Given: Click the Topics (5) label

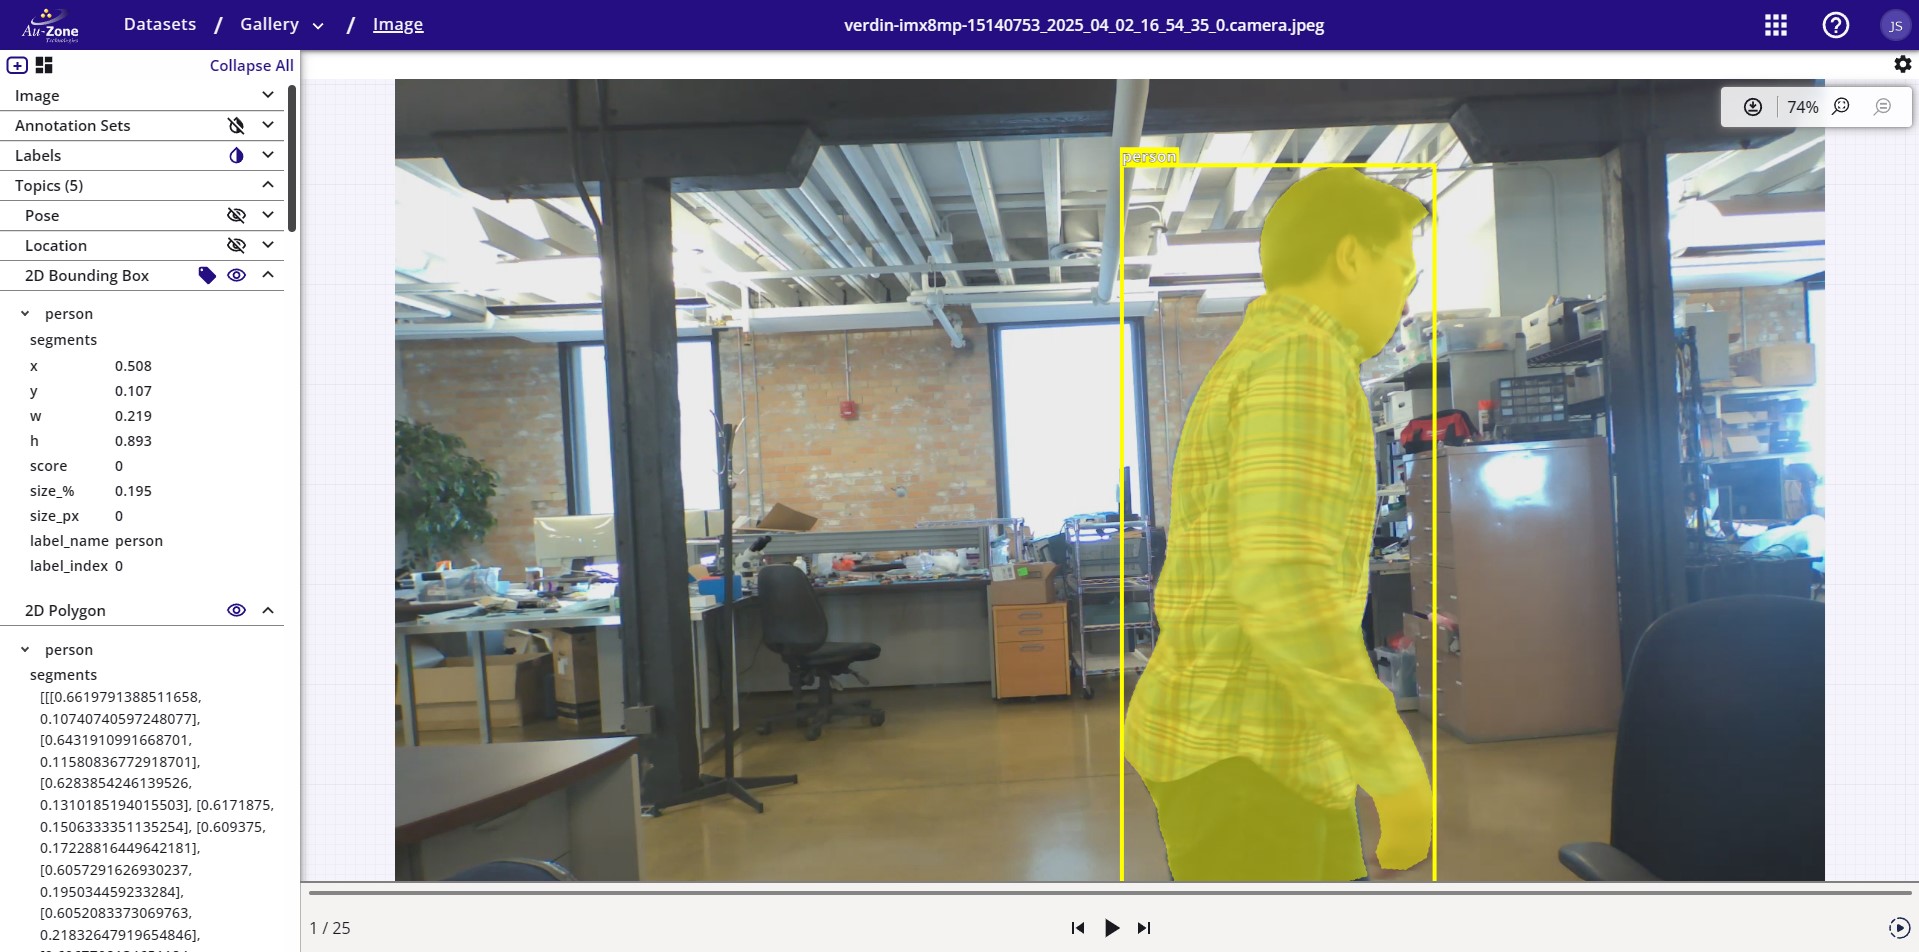Looking at the screenshot, I should pyautogui.click(x=49, y=185).
